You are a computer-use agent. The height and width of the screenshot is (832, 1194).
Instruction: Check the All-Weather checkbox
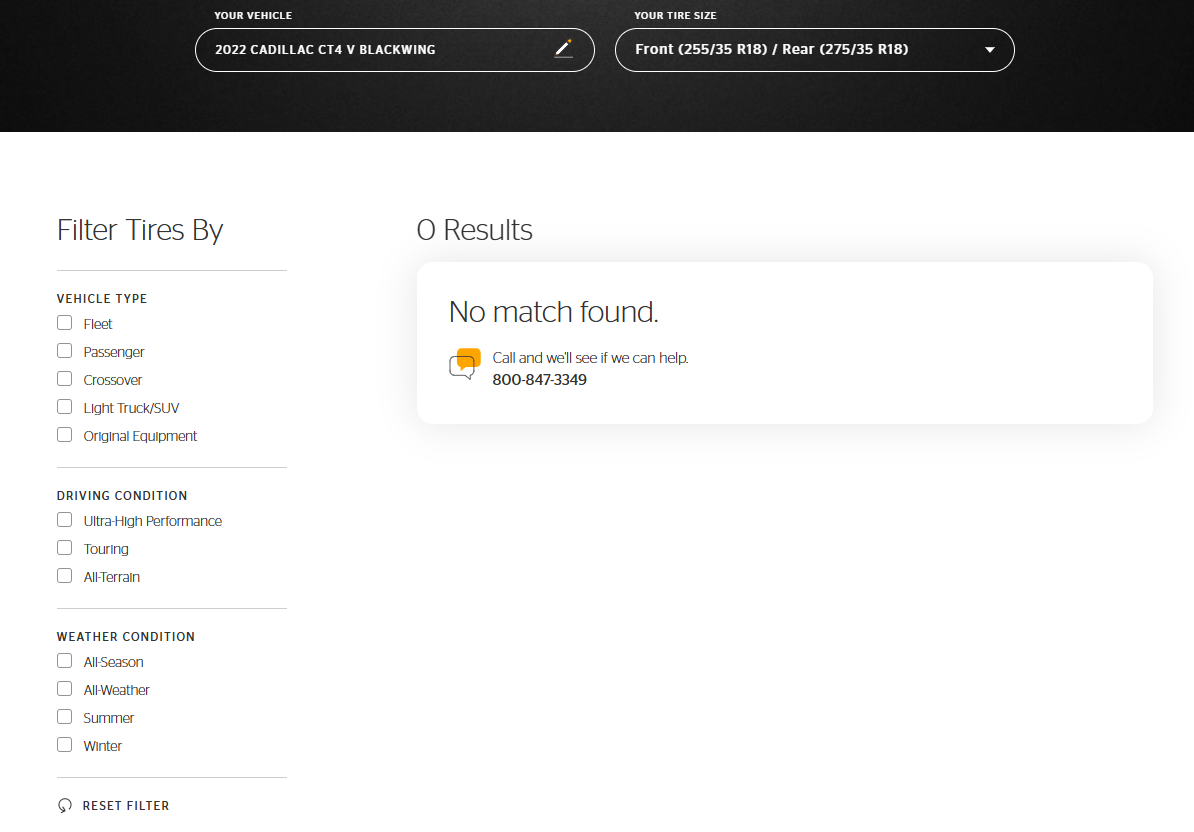coord(65,689)
